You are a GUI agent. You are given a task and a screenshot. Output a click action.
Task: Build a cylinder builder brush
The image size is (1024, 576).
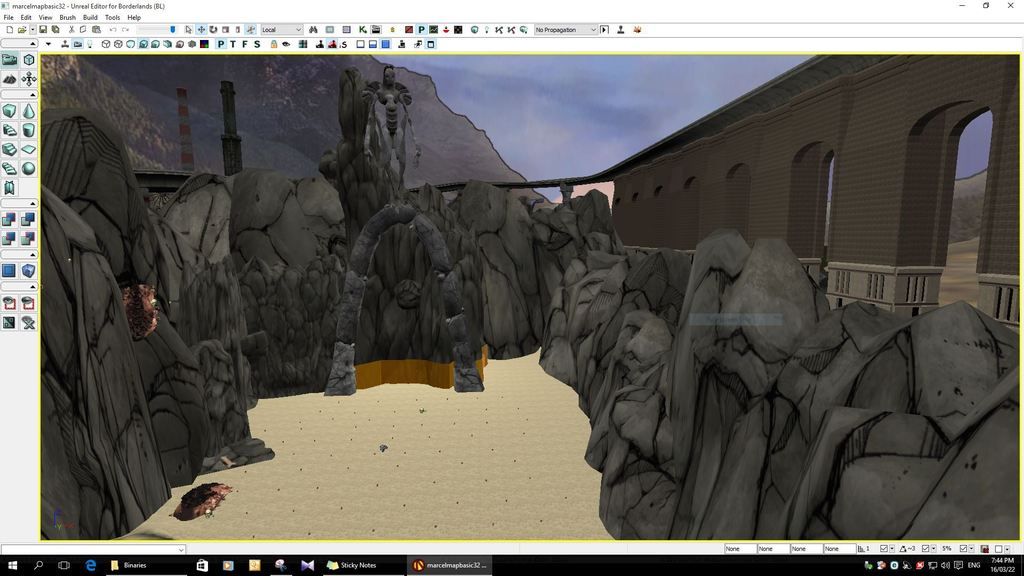[29, 131]
